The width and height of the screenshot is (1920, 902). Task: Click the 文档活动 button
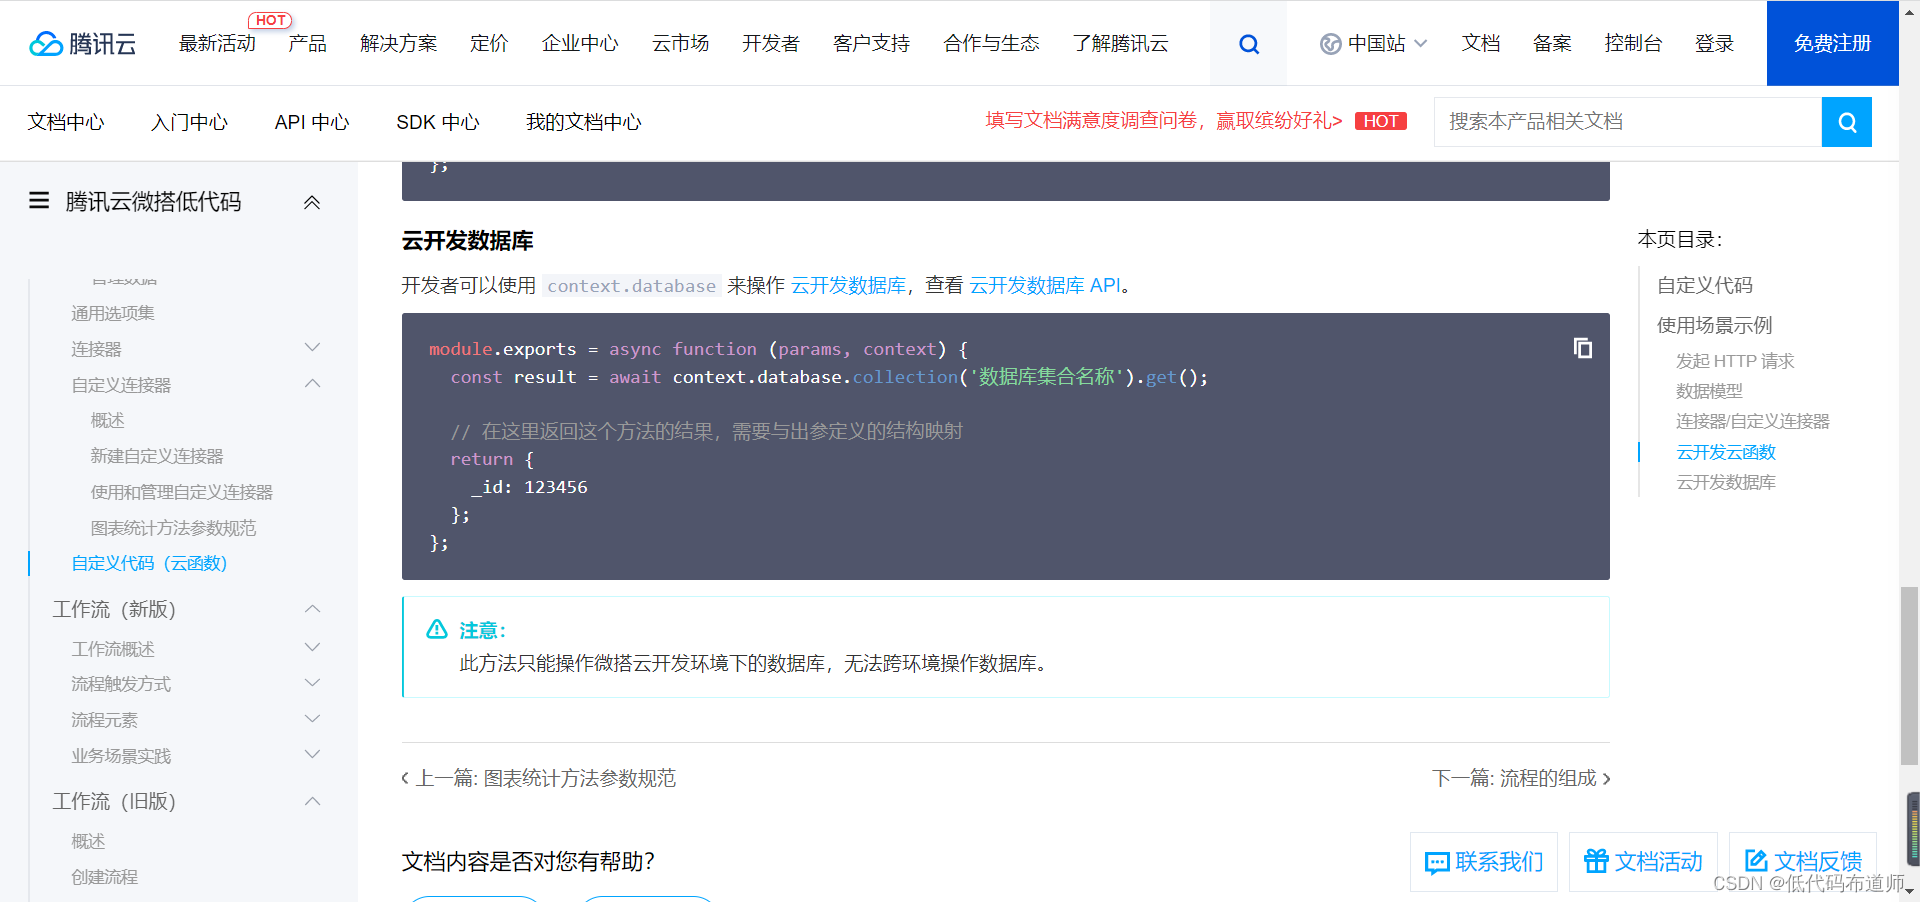coord(1643,862)
